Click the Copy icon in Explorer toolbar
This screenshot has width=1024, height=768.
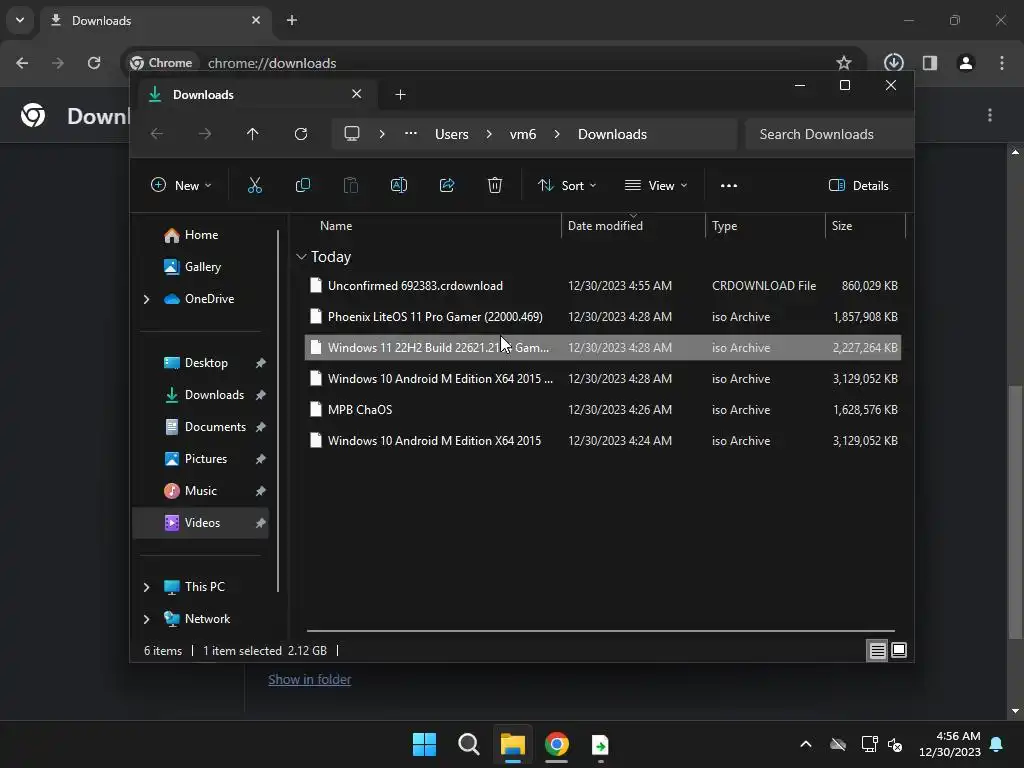point(302,185)
